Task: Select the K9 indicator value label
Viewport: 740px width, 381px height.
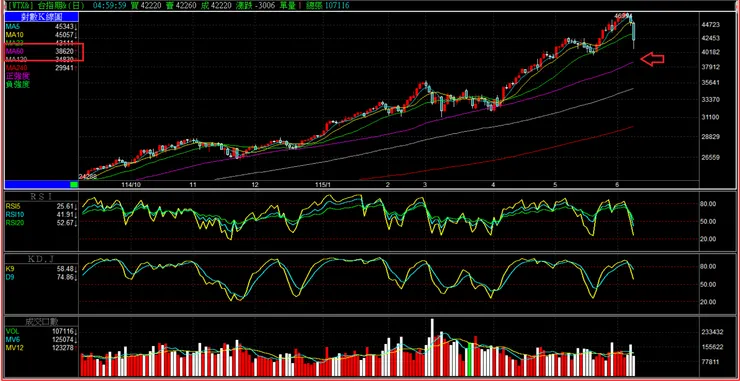Action: (9, 269)
